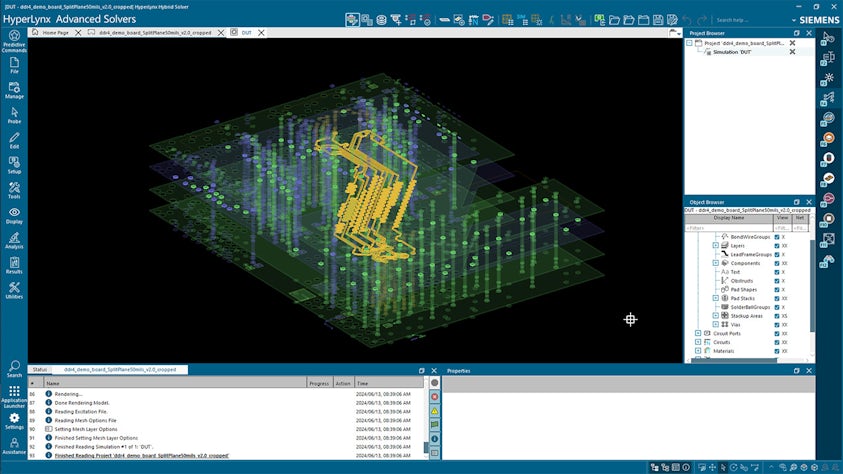Click the Name column header in Status table
This screenshot has height=474, width=843.
(175, 383)
